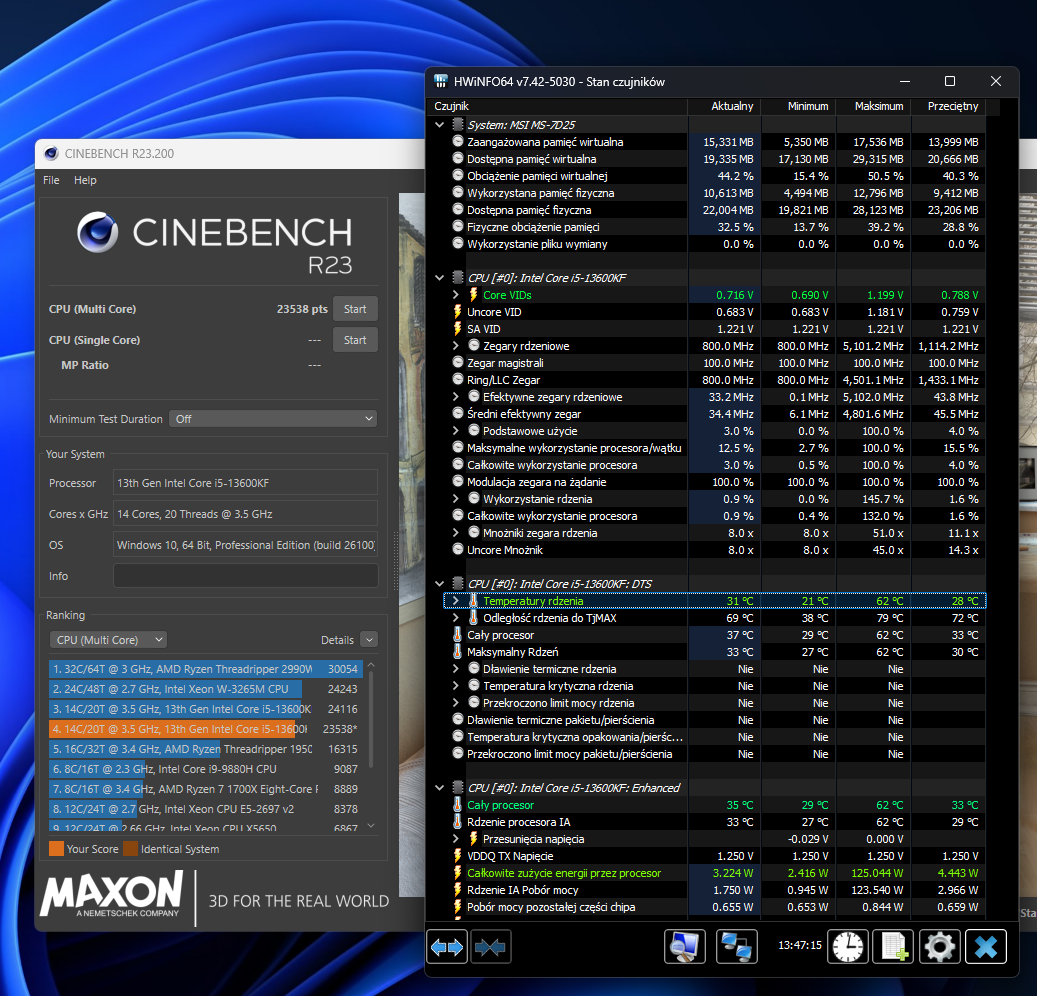Click the VDDQ TX Napięcie lightning icon
Viewport: 1037px width, 996px height.
click(x=458, y=856)
